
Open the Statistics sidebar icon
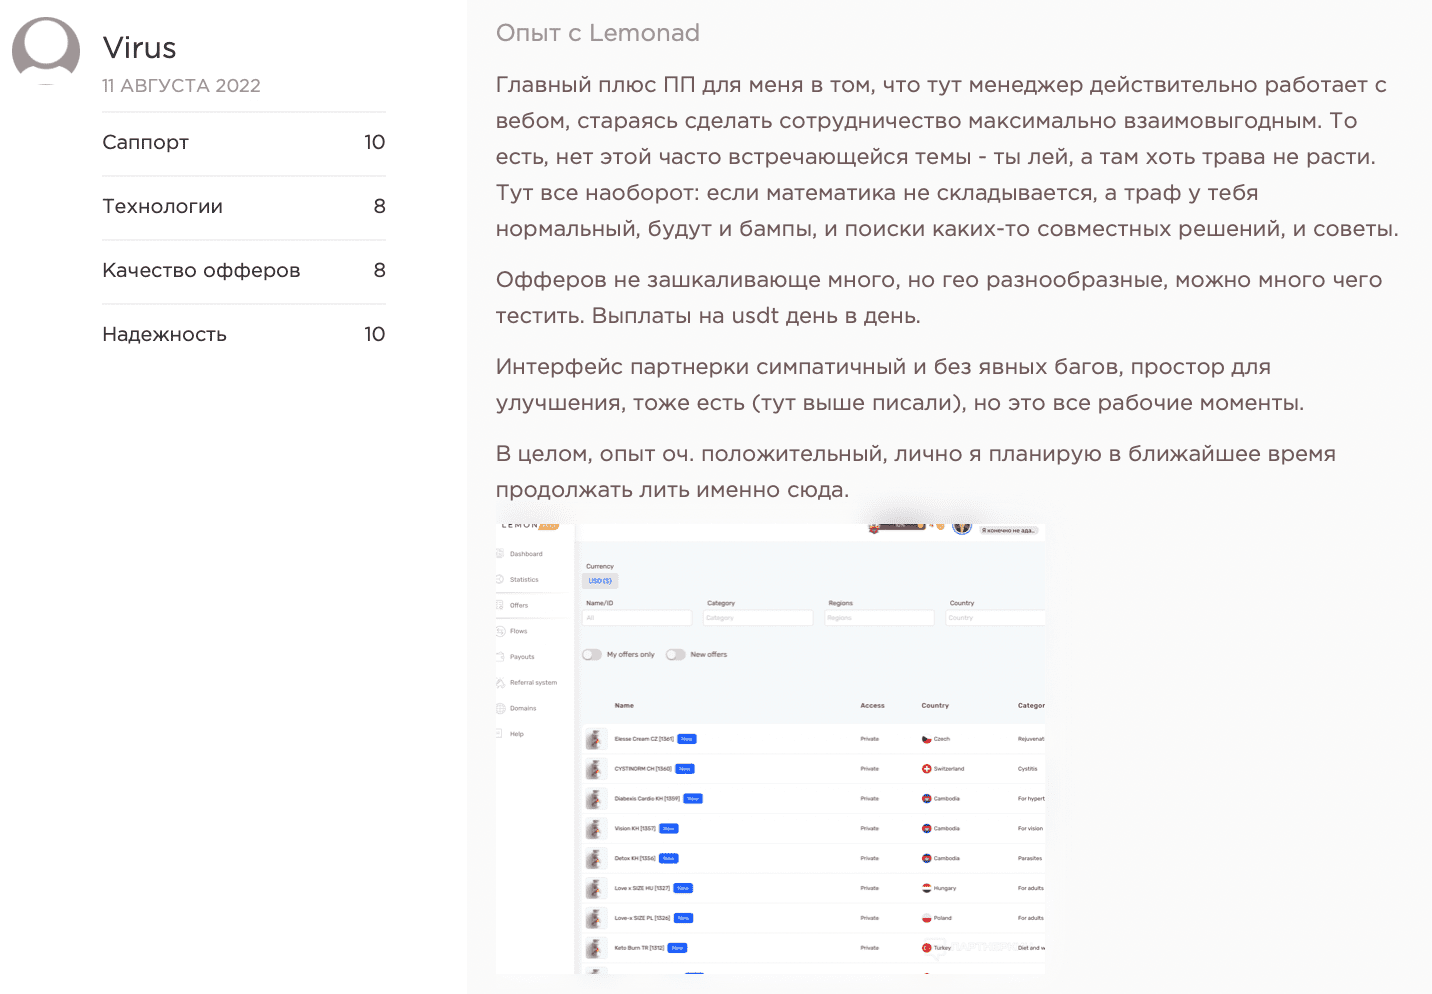pos(500,580)
